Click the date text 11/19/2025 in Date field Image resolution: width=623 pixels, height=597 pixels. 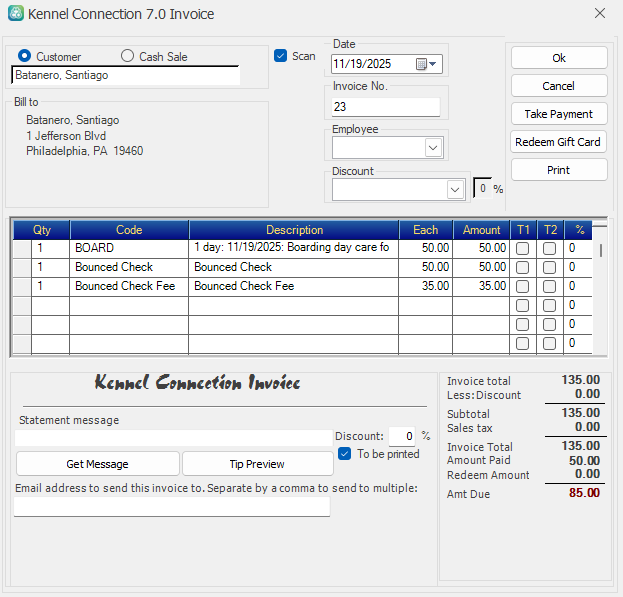pyautogui.click(x=362, y=64)
